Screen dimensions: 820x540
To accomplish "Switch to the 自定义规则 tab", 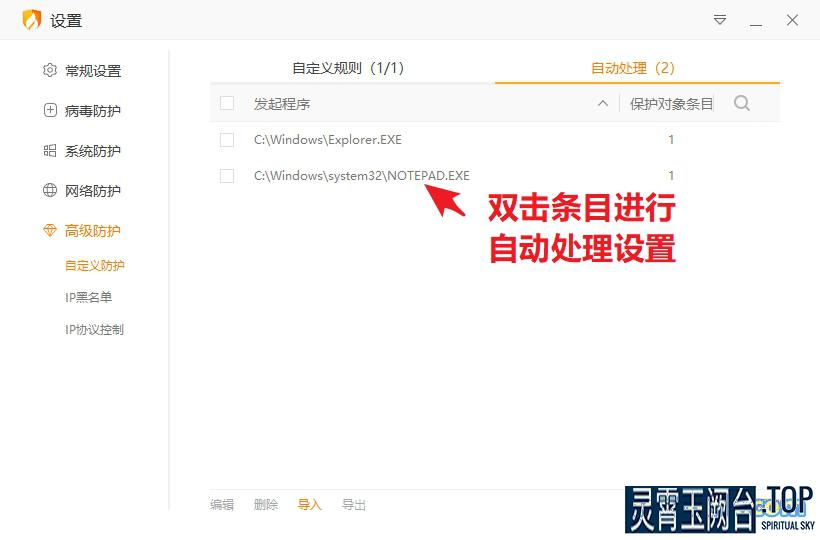I will [x=348, y=68].
